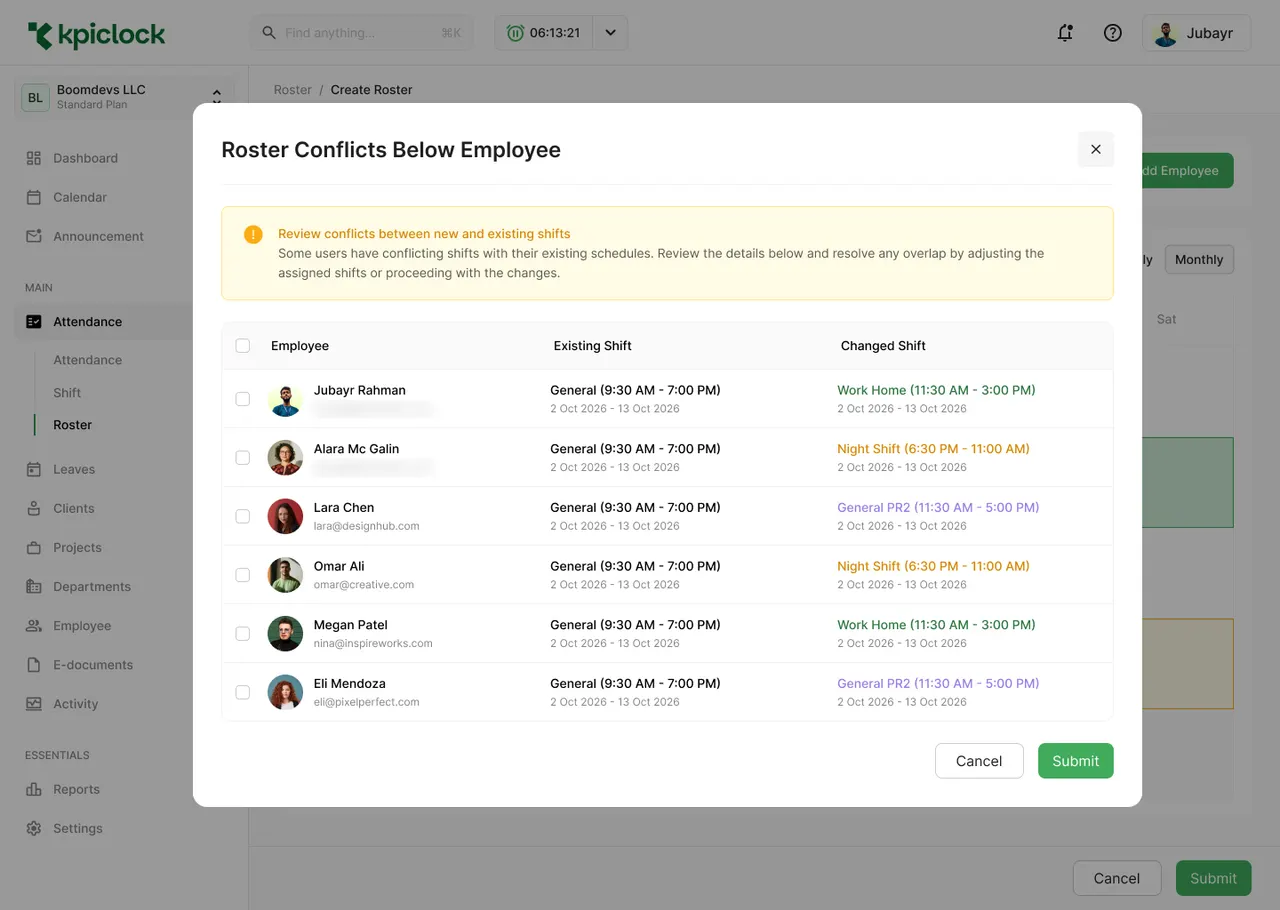Click the Settings gear icon
The image size is (1280, 910).
[34, 828]
